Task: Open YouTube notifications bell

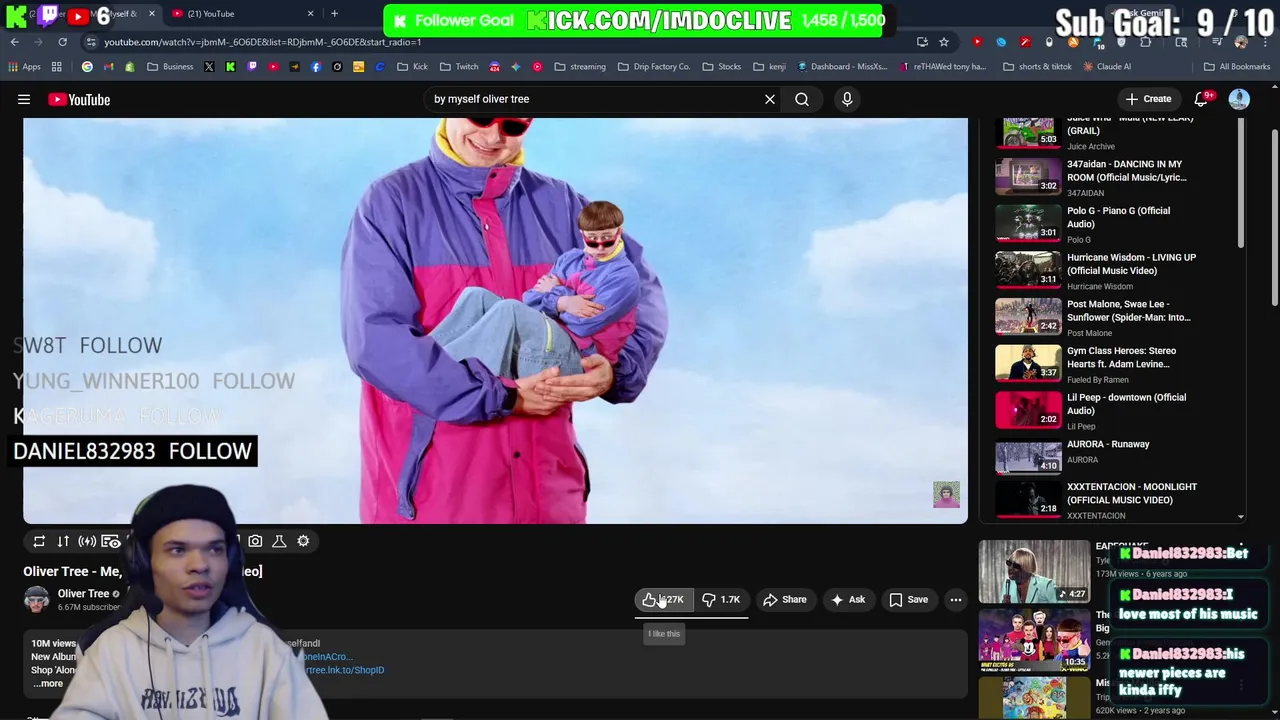Action: point(1202,99)
